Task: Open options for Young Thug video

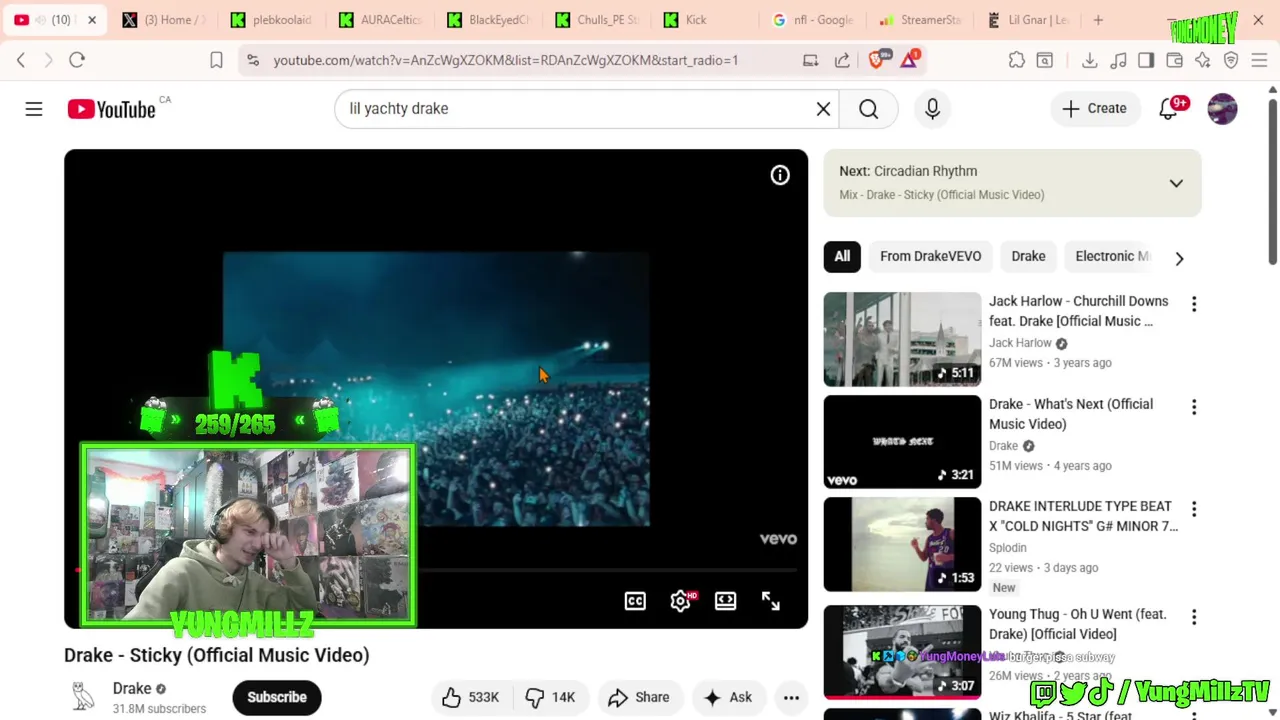Action: [1193, 617]
